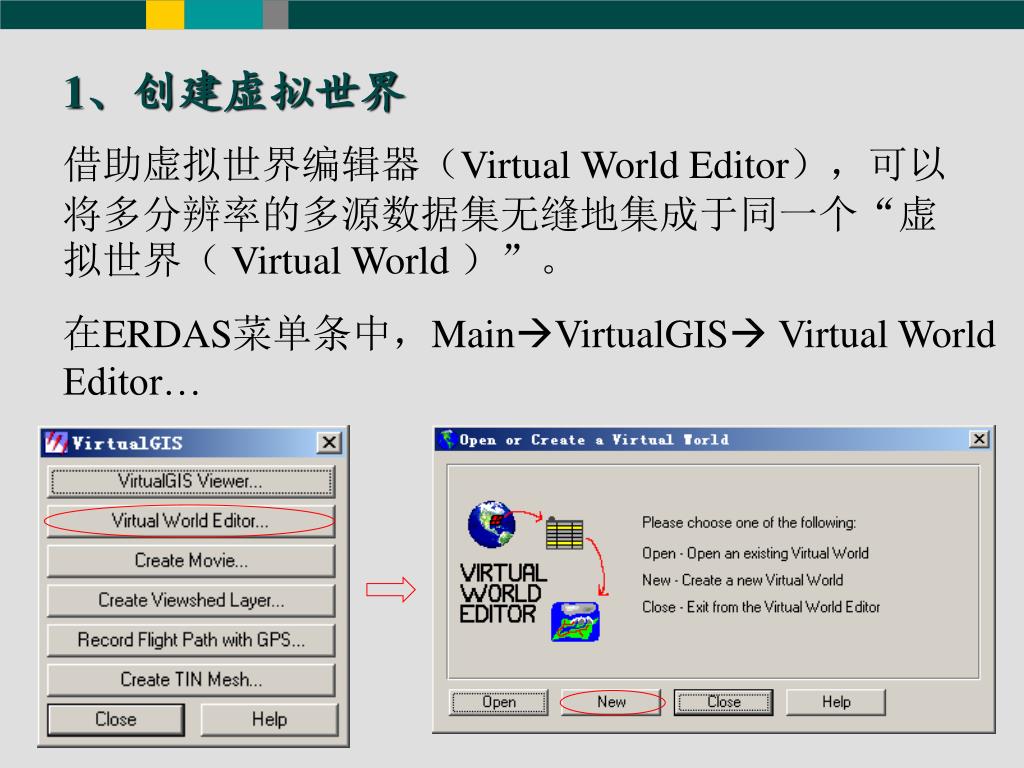Click the terrain scene icon with cloud
The width and height of the screenshot is (1024, 768).
(575, 622)
